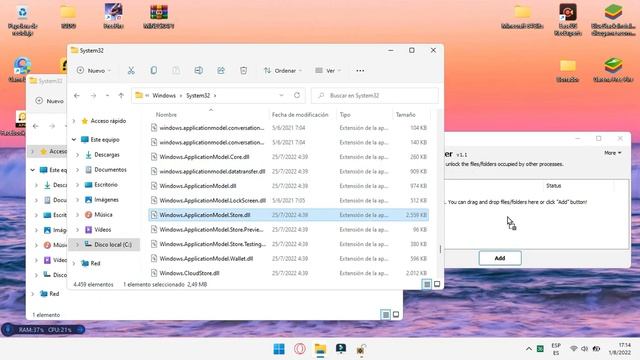The image size is (640, 360).
Task: Refresh the System32 folder view
Action: [x=297, y=95]
